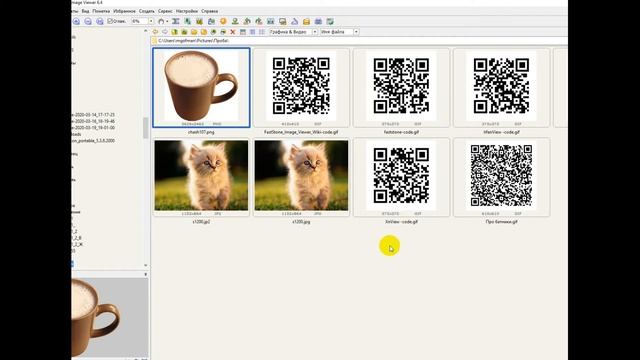Click the last green icon in main toolbar
Image resolution: width=640 pixels, height=360 pixels.
[x=330, y=21]
